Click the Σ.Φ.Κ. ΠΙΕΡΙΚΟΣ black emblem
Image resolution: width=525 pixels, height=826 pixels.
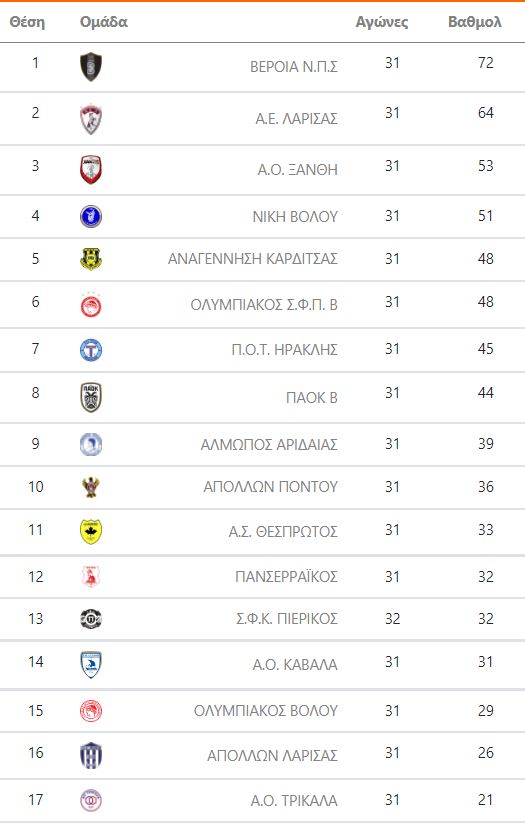click(x=91, y=618)
